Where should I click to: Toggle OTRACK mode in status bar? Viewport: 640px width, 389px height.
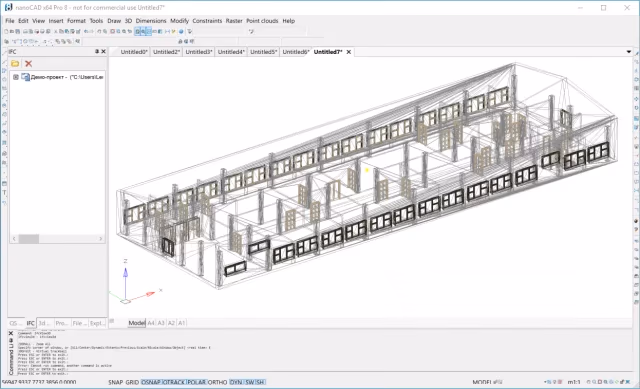click(x=174, y=382)
